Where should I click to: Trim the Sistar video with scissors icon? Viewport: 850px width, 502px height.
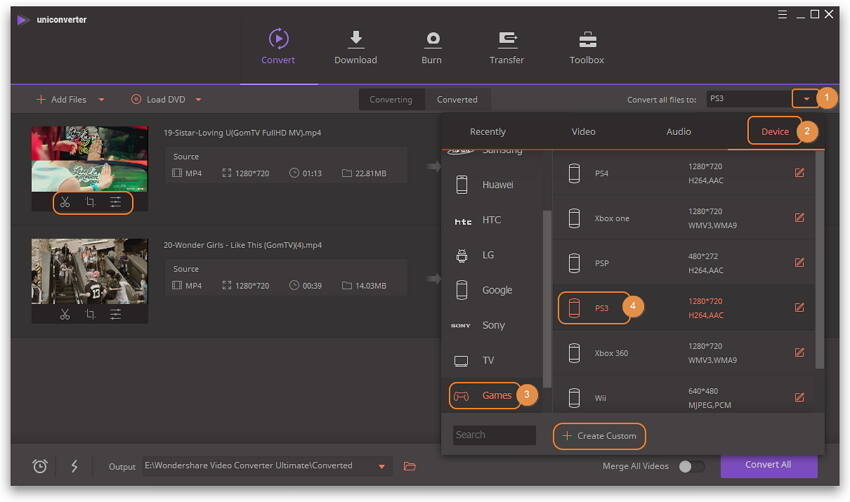point(65,202)
